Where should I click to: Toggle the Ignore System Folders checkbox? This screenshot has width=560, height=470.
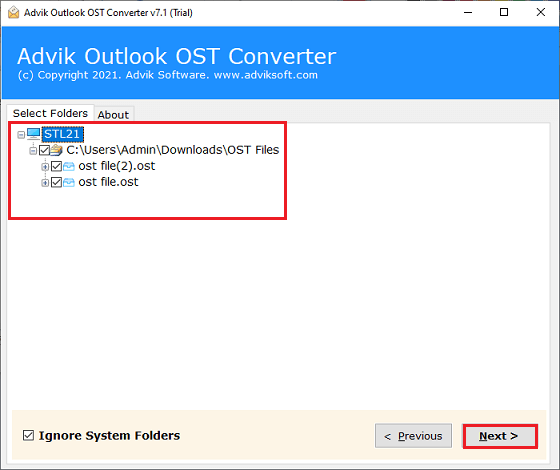click(29, 435)
